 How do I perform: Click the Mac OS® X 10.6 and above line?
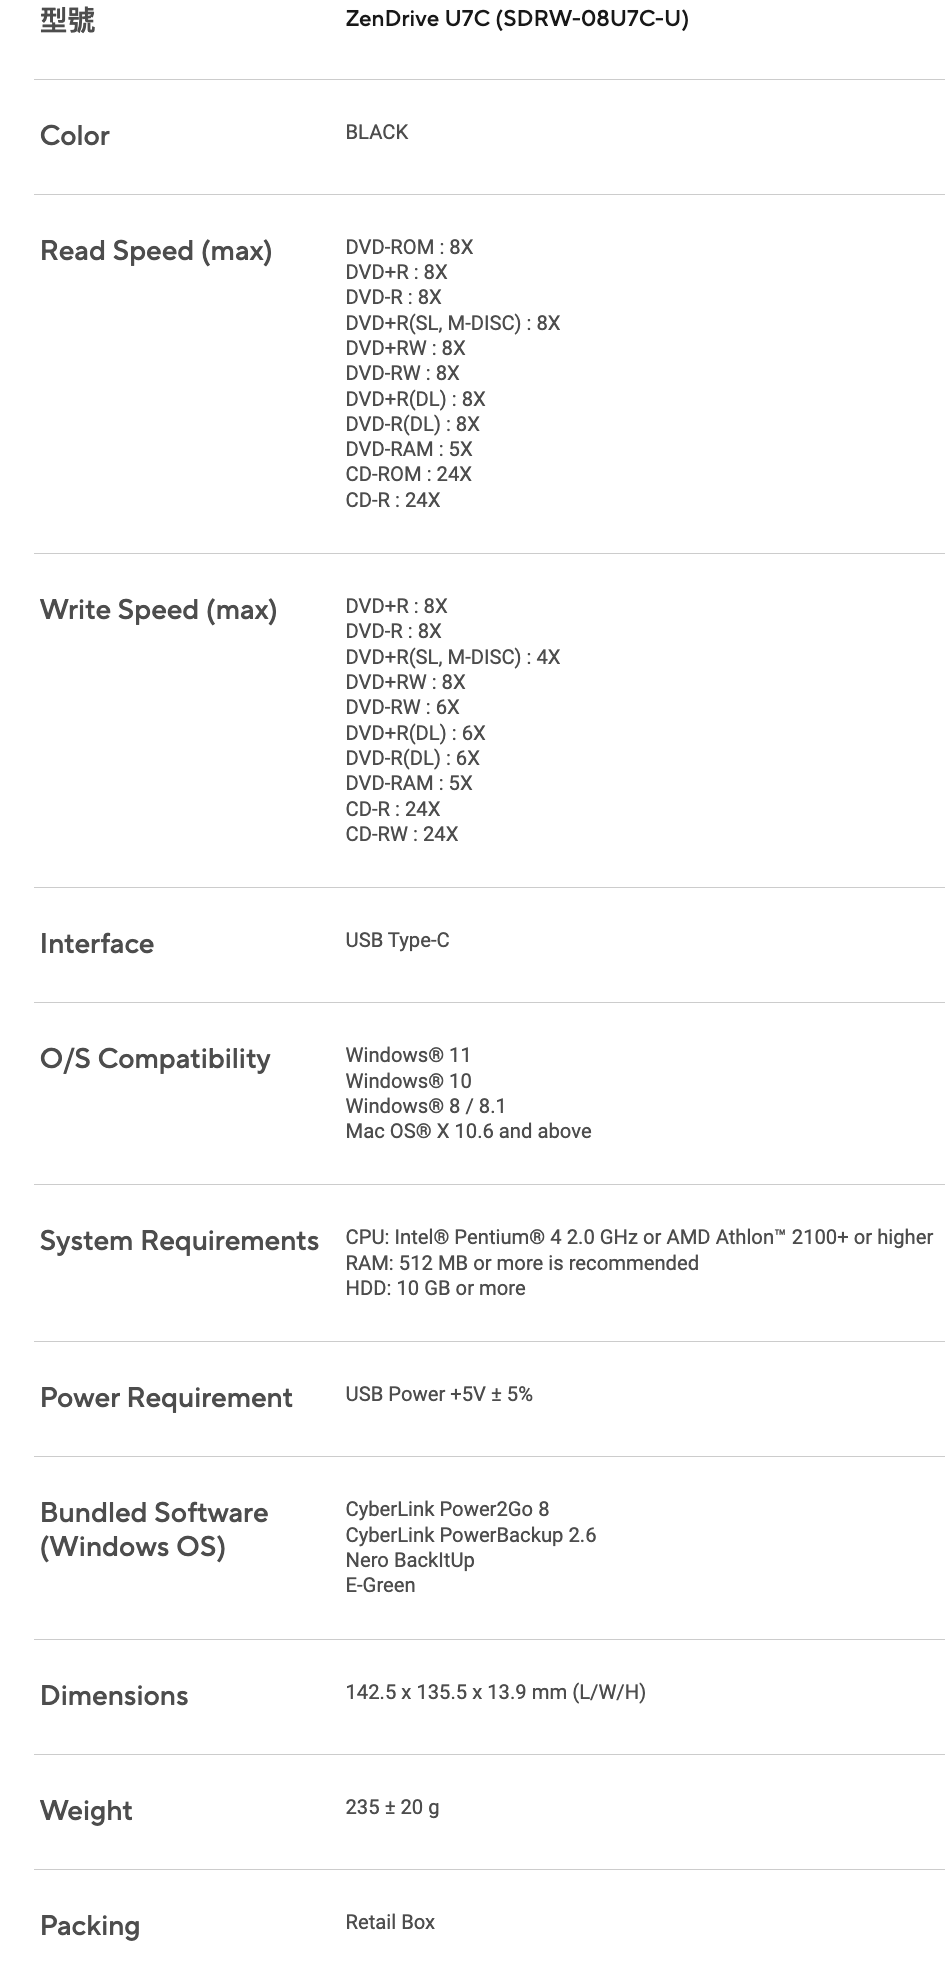[468, 1131]
